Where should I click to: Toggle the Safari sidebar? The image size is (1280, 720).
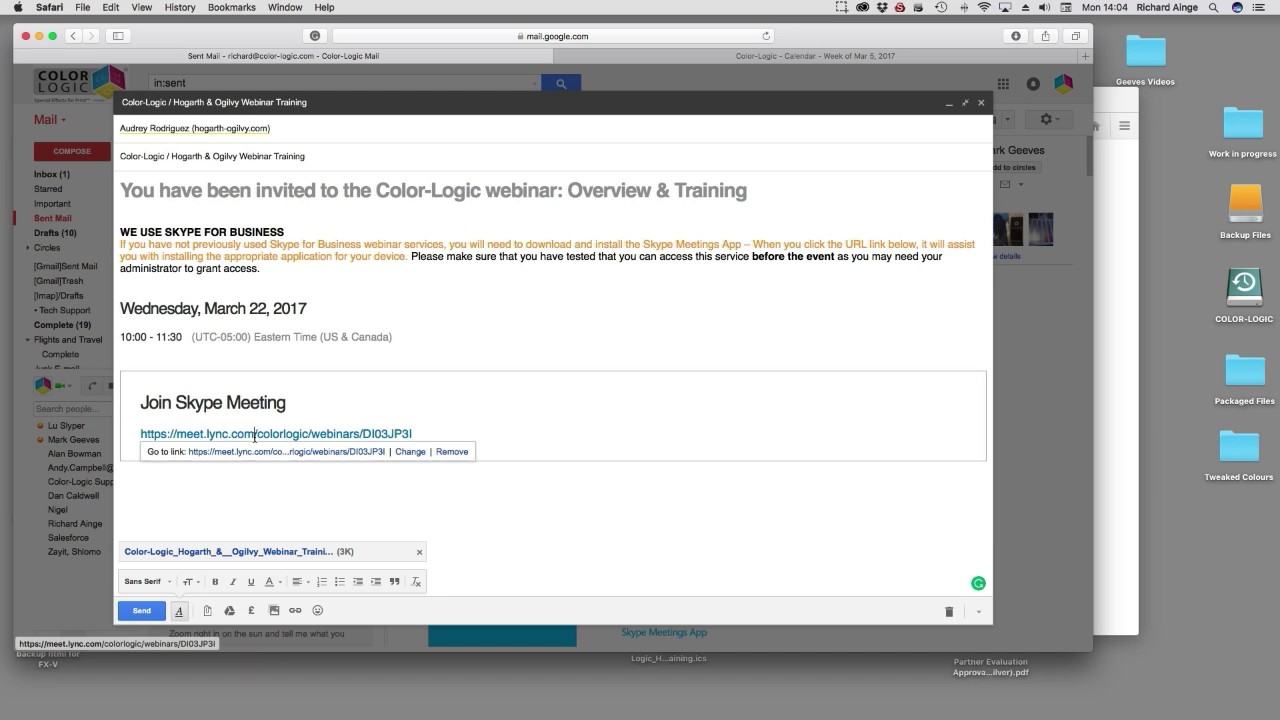[117, 36]
